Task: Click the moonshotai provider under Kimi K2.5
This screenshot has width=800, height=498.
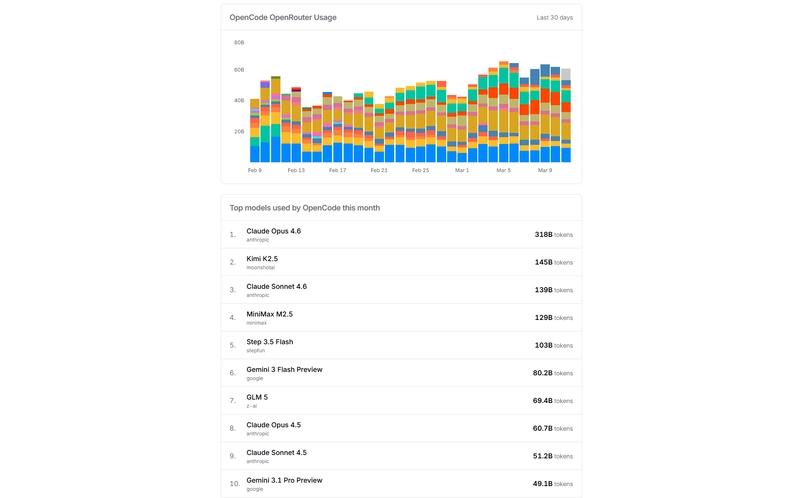Action: pos(260,268)
